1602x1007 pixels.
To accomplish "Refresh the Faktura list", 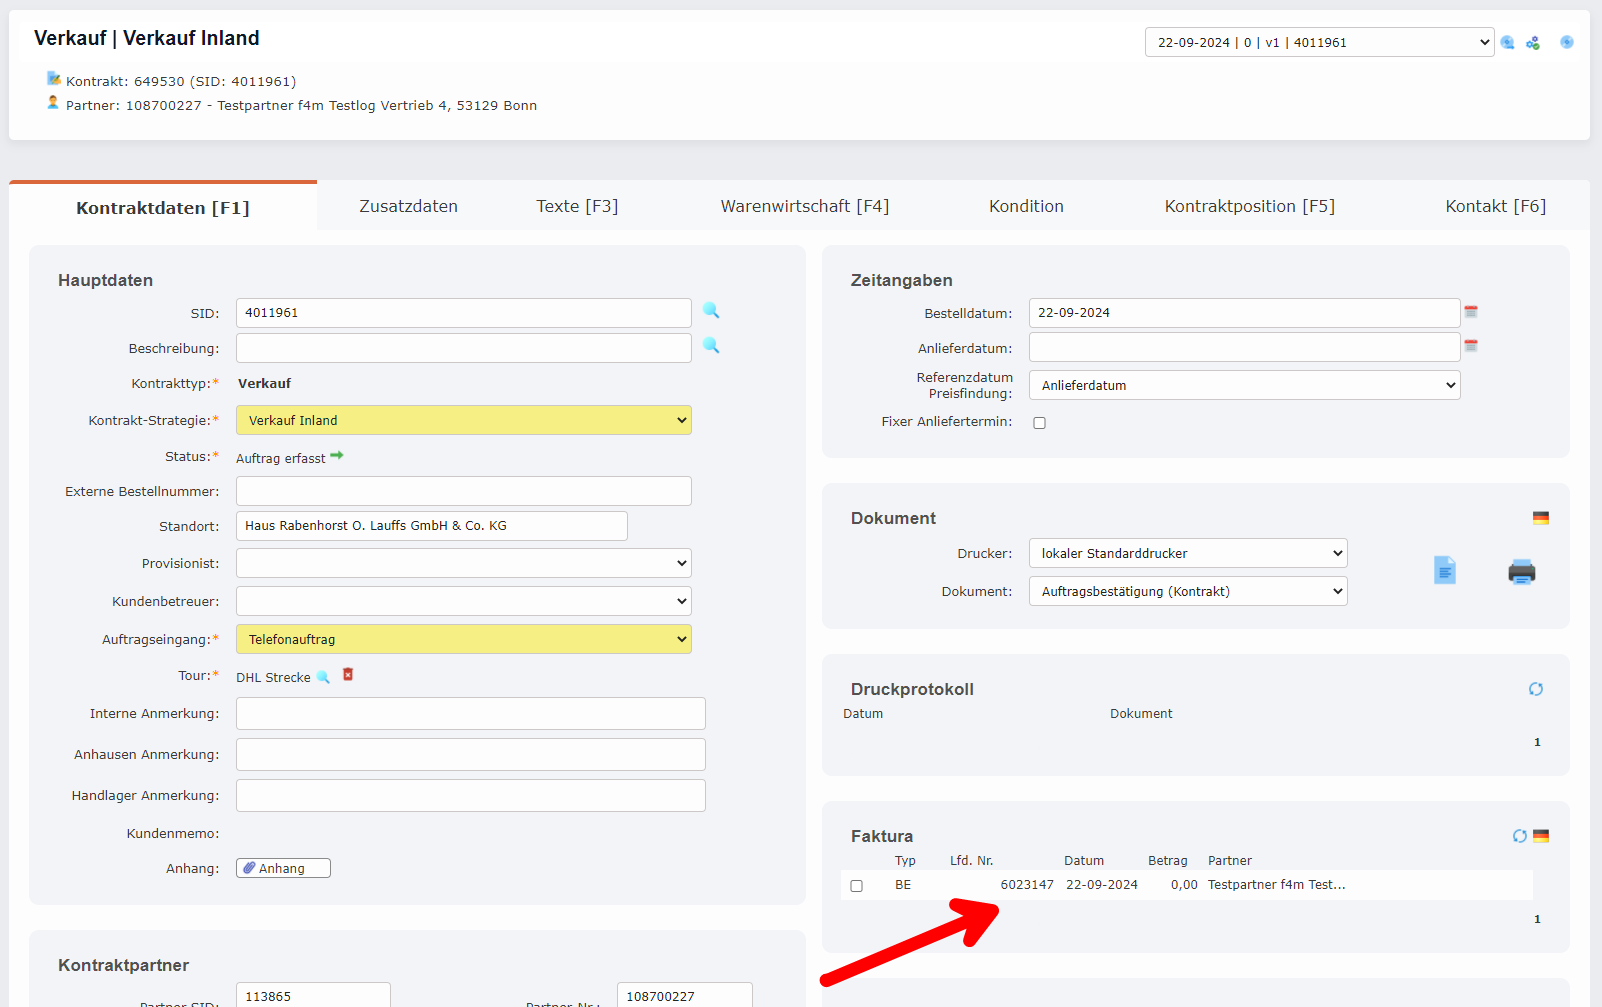I will (1519, 836).
